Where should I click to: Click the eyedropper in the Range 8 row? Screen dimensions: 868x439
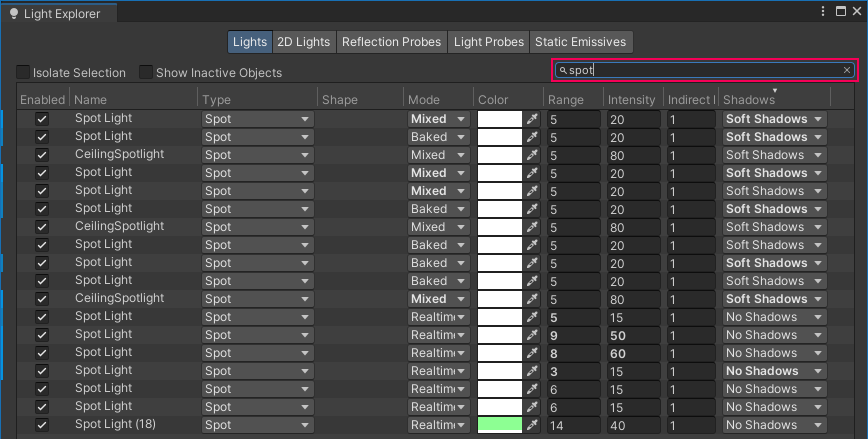click(x=532, y=353)
